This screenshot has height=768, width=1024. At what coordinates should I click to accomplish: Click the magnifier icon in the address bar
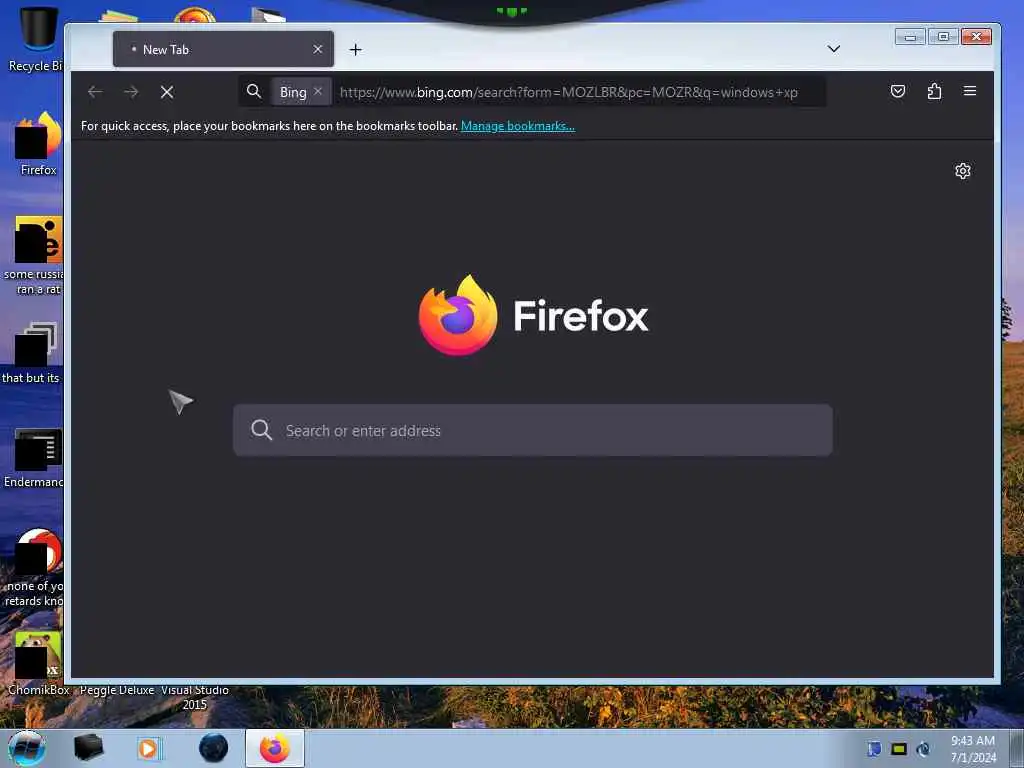click(x=254, y=91)
